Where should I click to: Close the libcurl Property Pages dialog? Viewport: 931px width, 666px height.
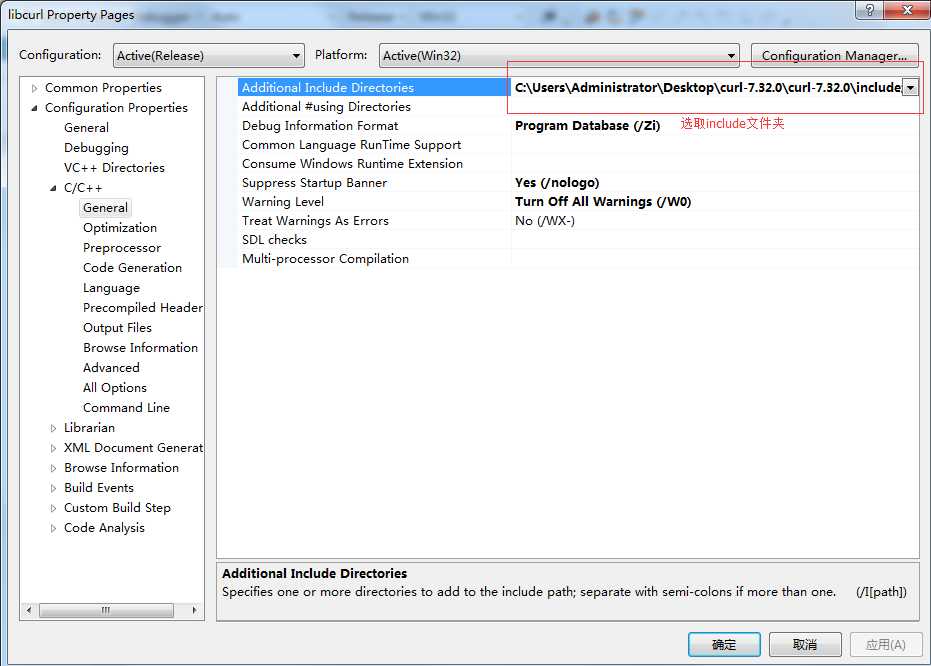point(907,10)
